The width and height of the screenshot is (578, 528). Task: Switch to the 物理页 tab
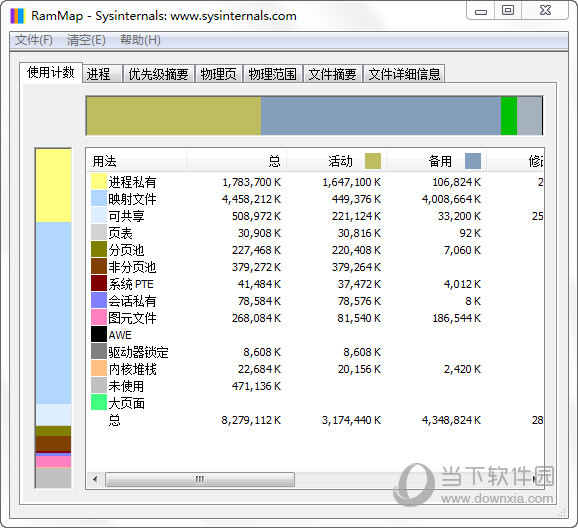click(219, 74)
